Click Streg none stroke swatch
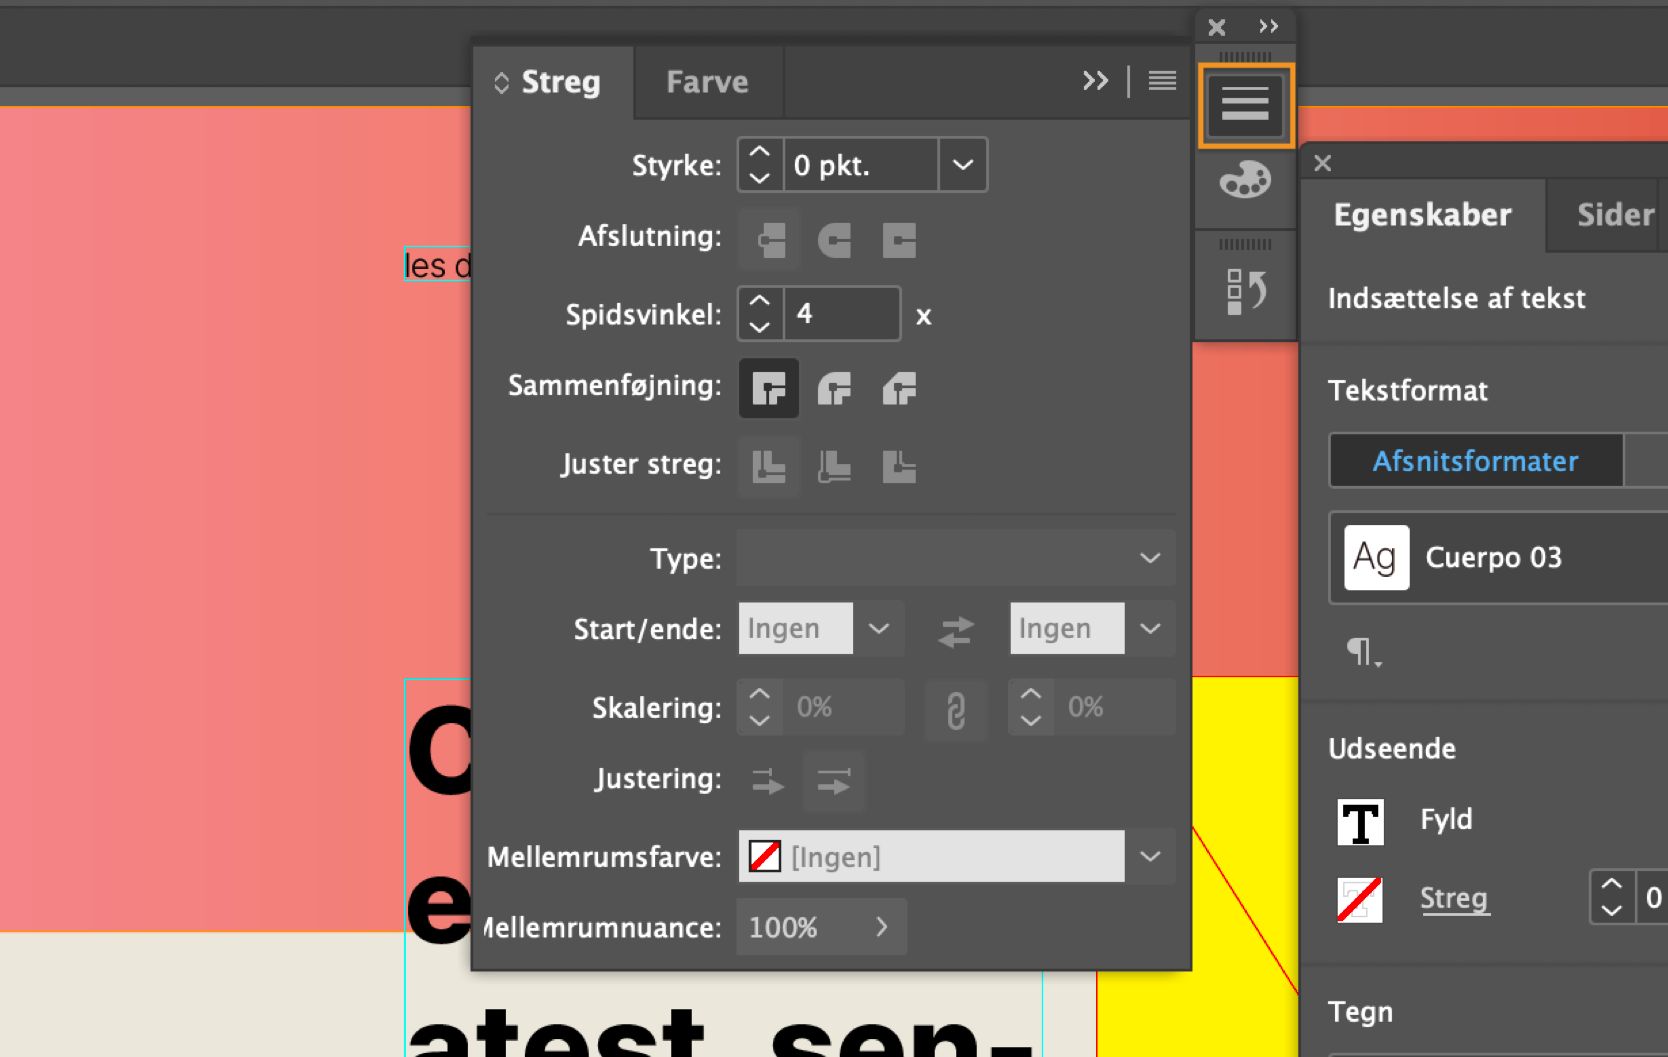 click(x=1361, y=900)
